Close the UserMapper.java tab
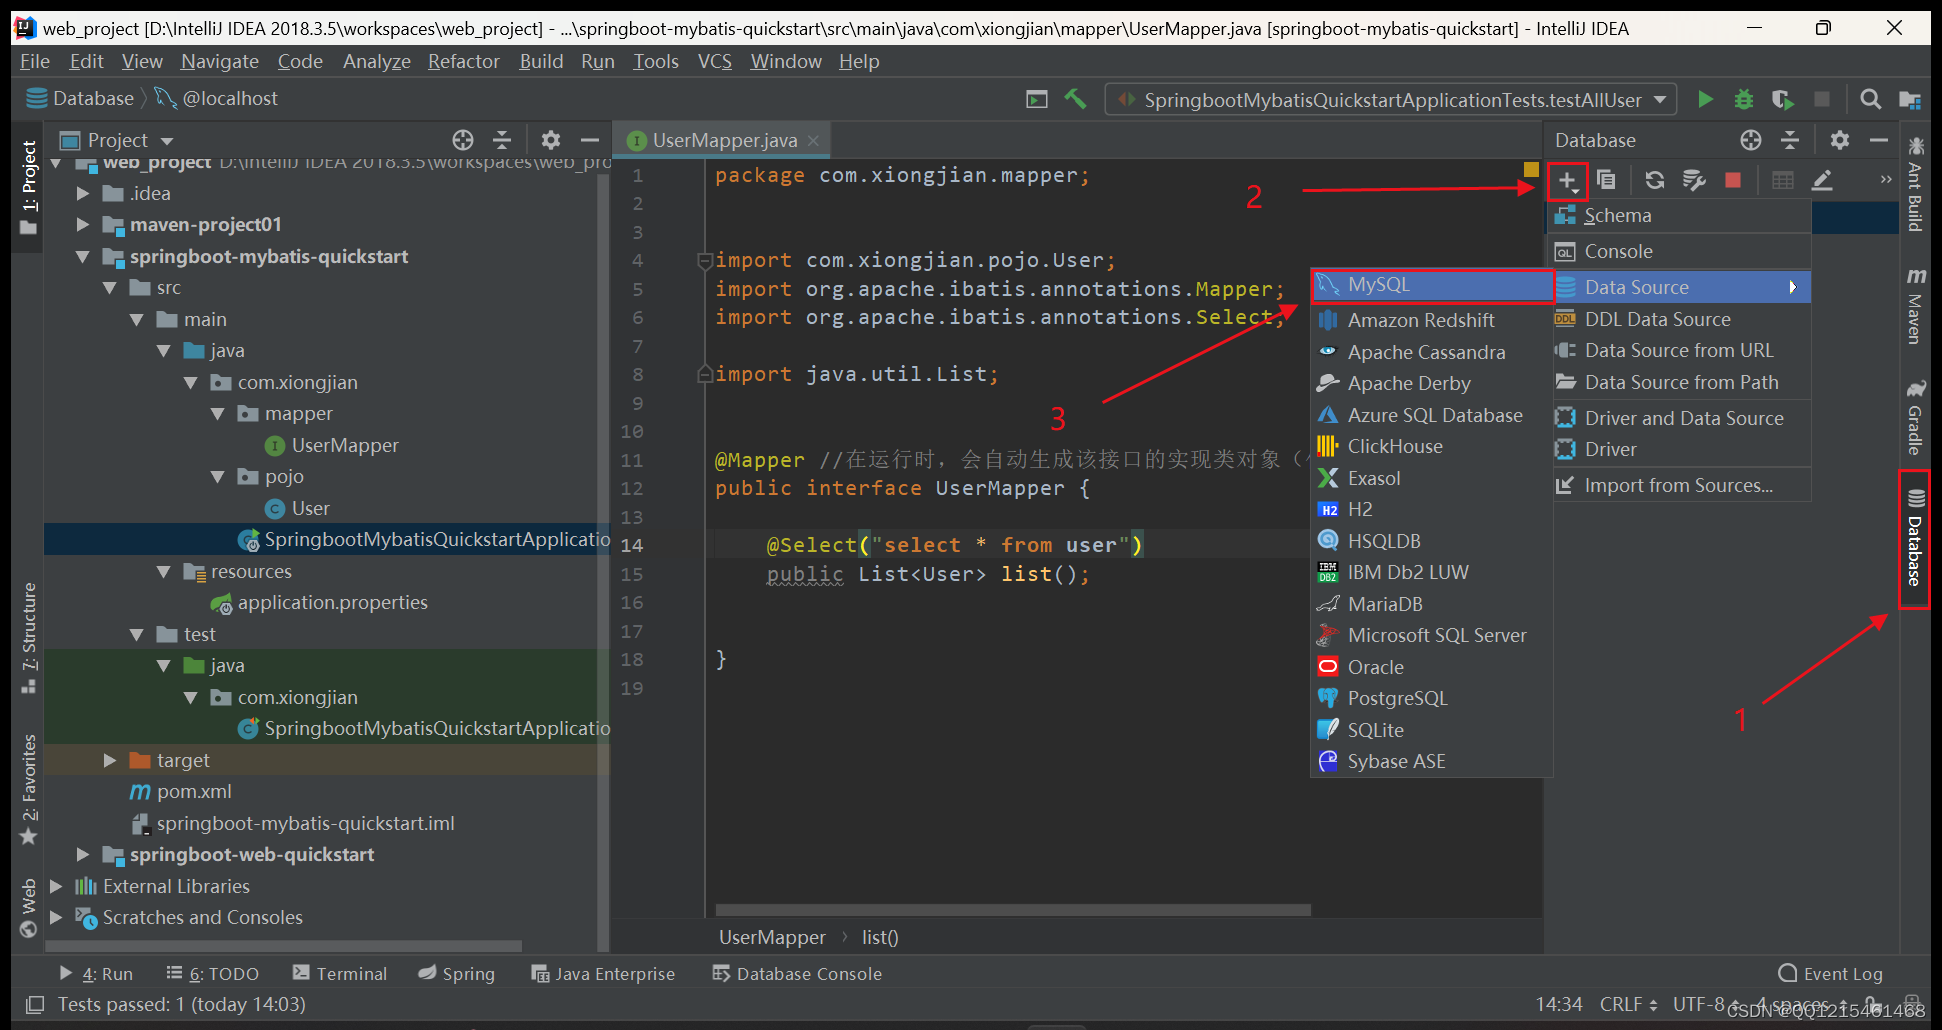Screen dimensions: 1942x1030 814,141
